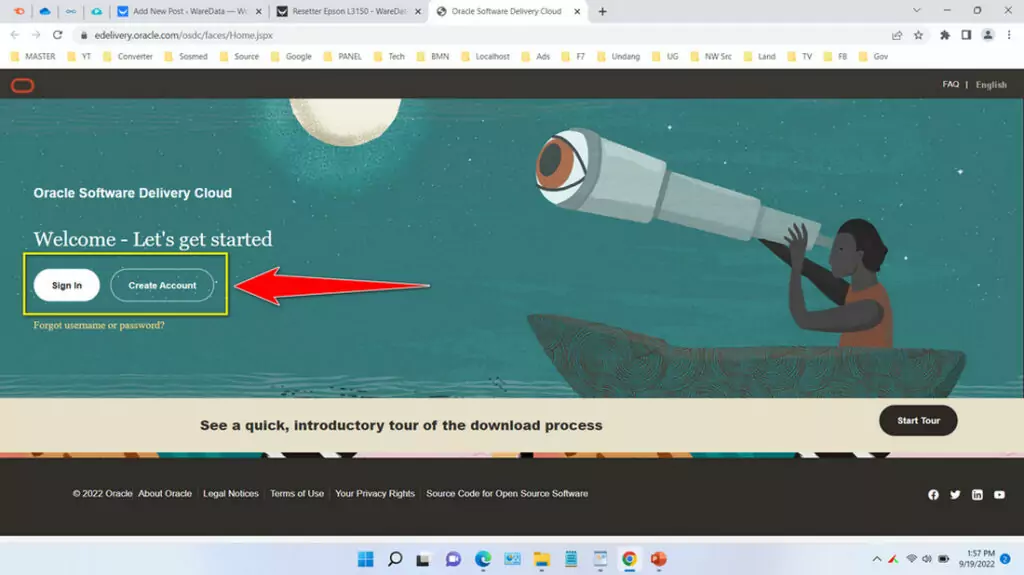The image size is (1024, 575).
Task: Open About Oracle footer link
Action: (165, 493)
